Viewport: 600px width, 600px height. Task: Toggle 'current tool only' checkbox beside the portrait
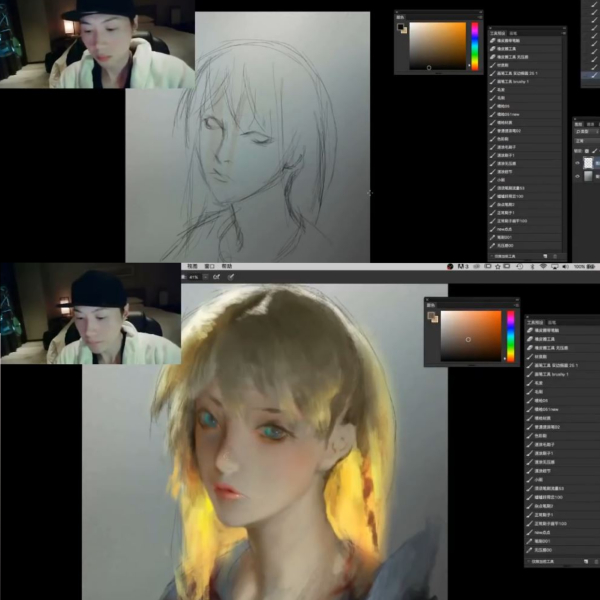click(x=529, y=561)
